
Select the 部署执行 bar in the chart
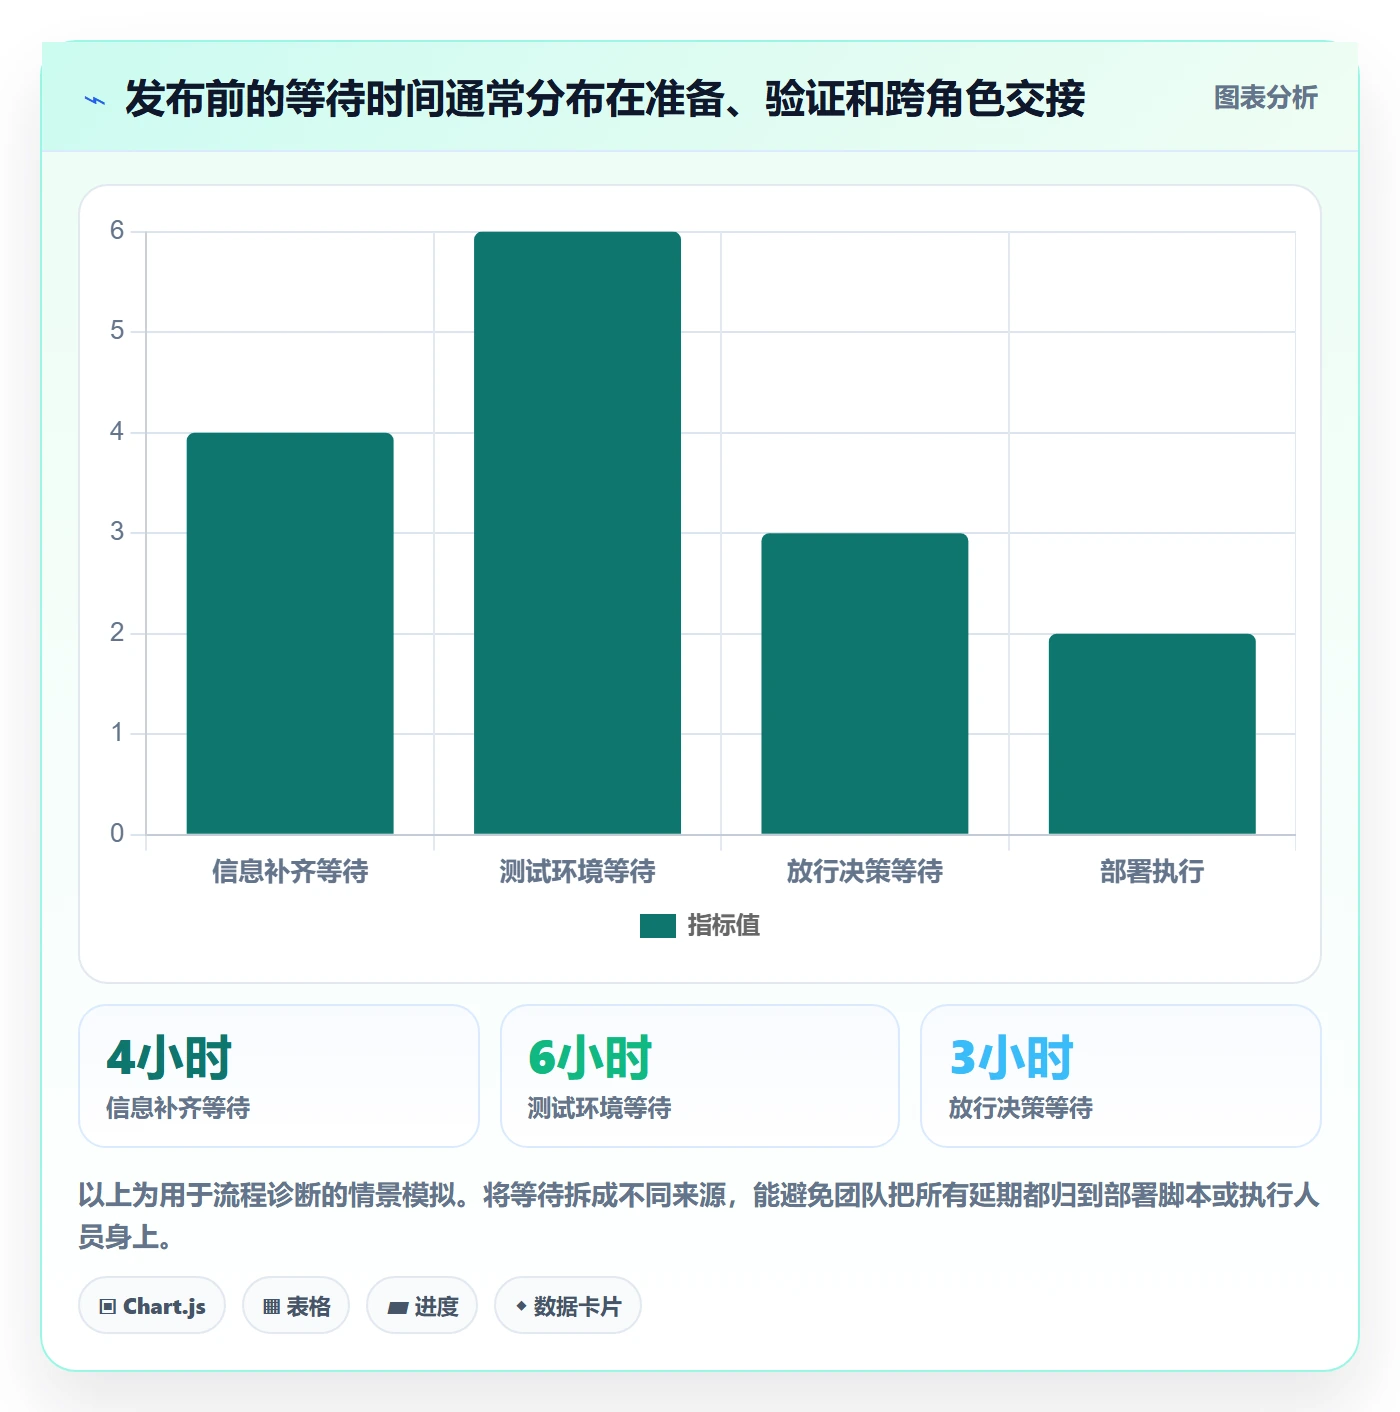click(x=1152, y=734)
